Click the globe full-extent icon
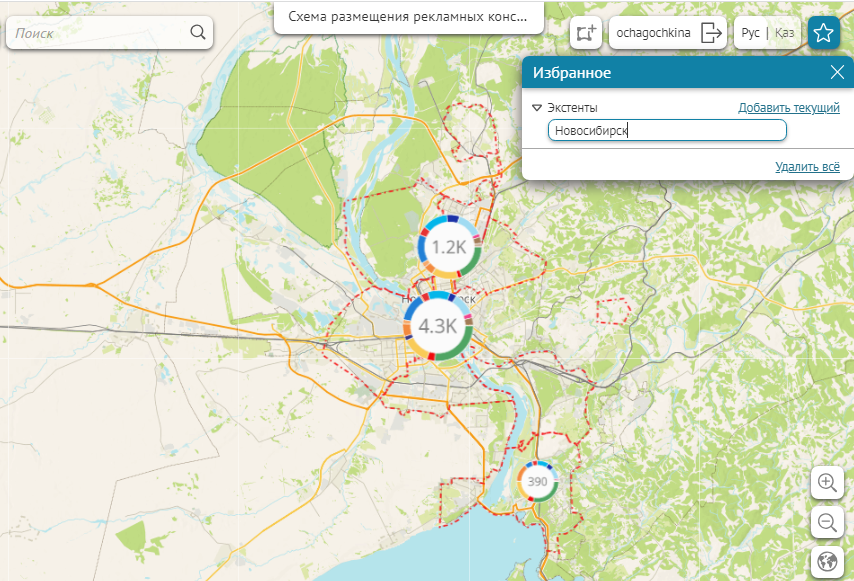 827,561
